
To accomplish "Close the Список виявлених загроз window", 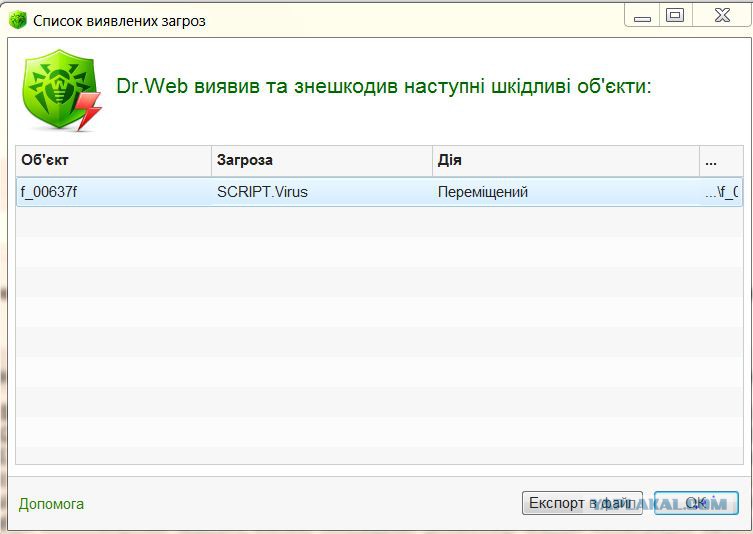I will (721, 16).
